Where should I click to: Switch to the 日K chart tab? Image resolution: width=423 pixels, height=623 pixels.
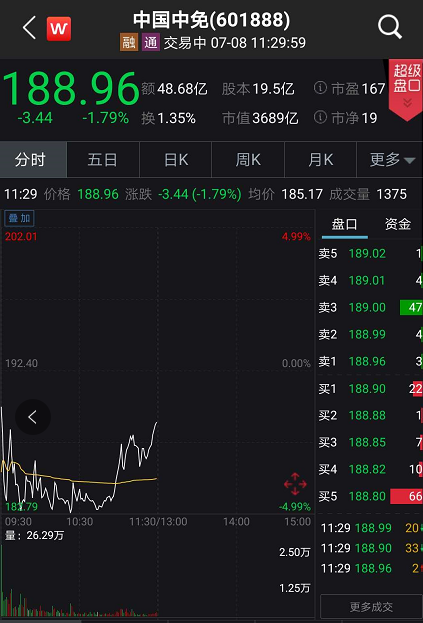coord(176,160)
